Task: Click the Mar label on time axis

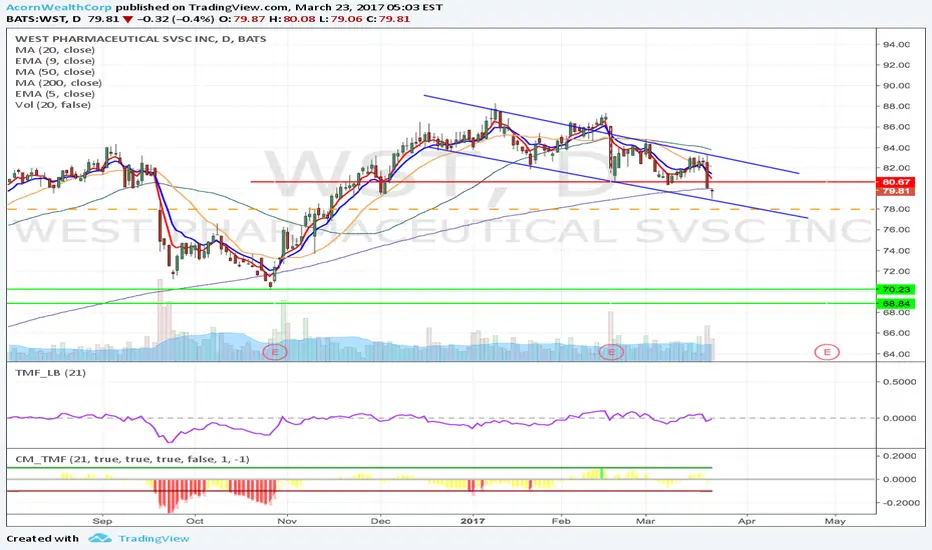Action: [646, 521]
